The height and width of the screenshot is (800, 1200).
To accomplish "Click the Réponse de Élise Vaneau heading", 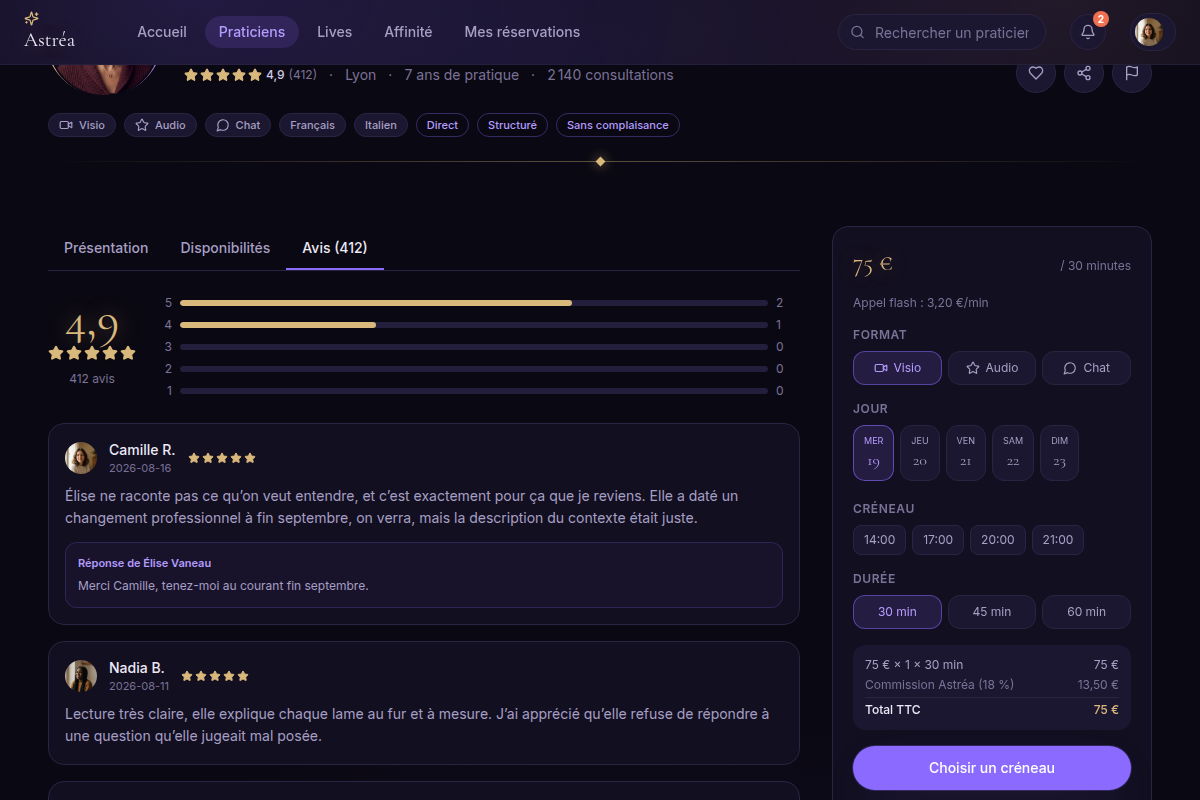I will (145, 563).
